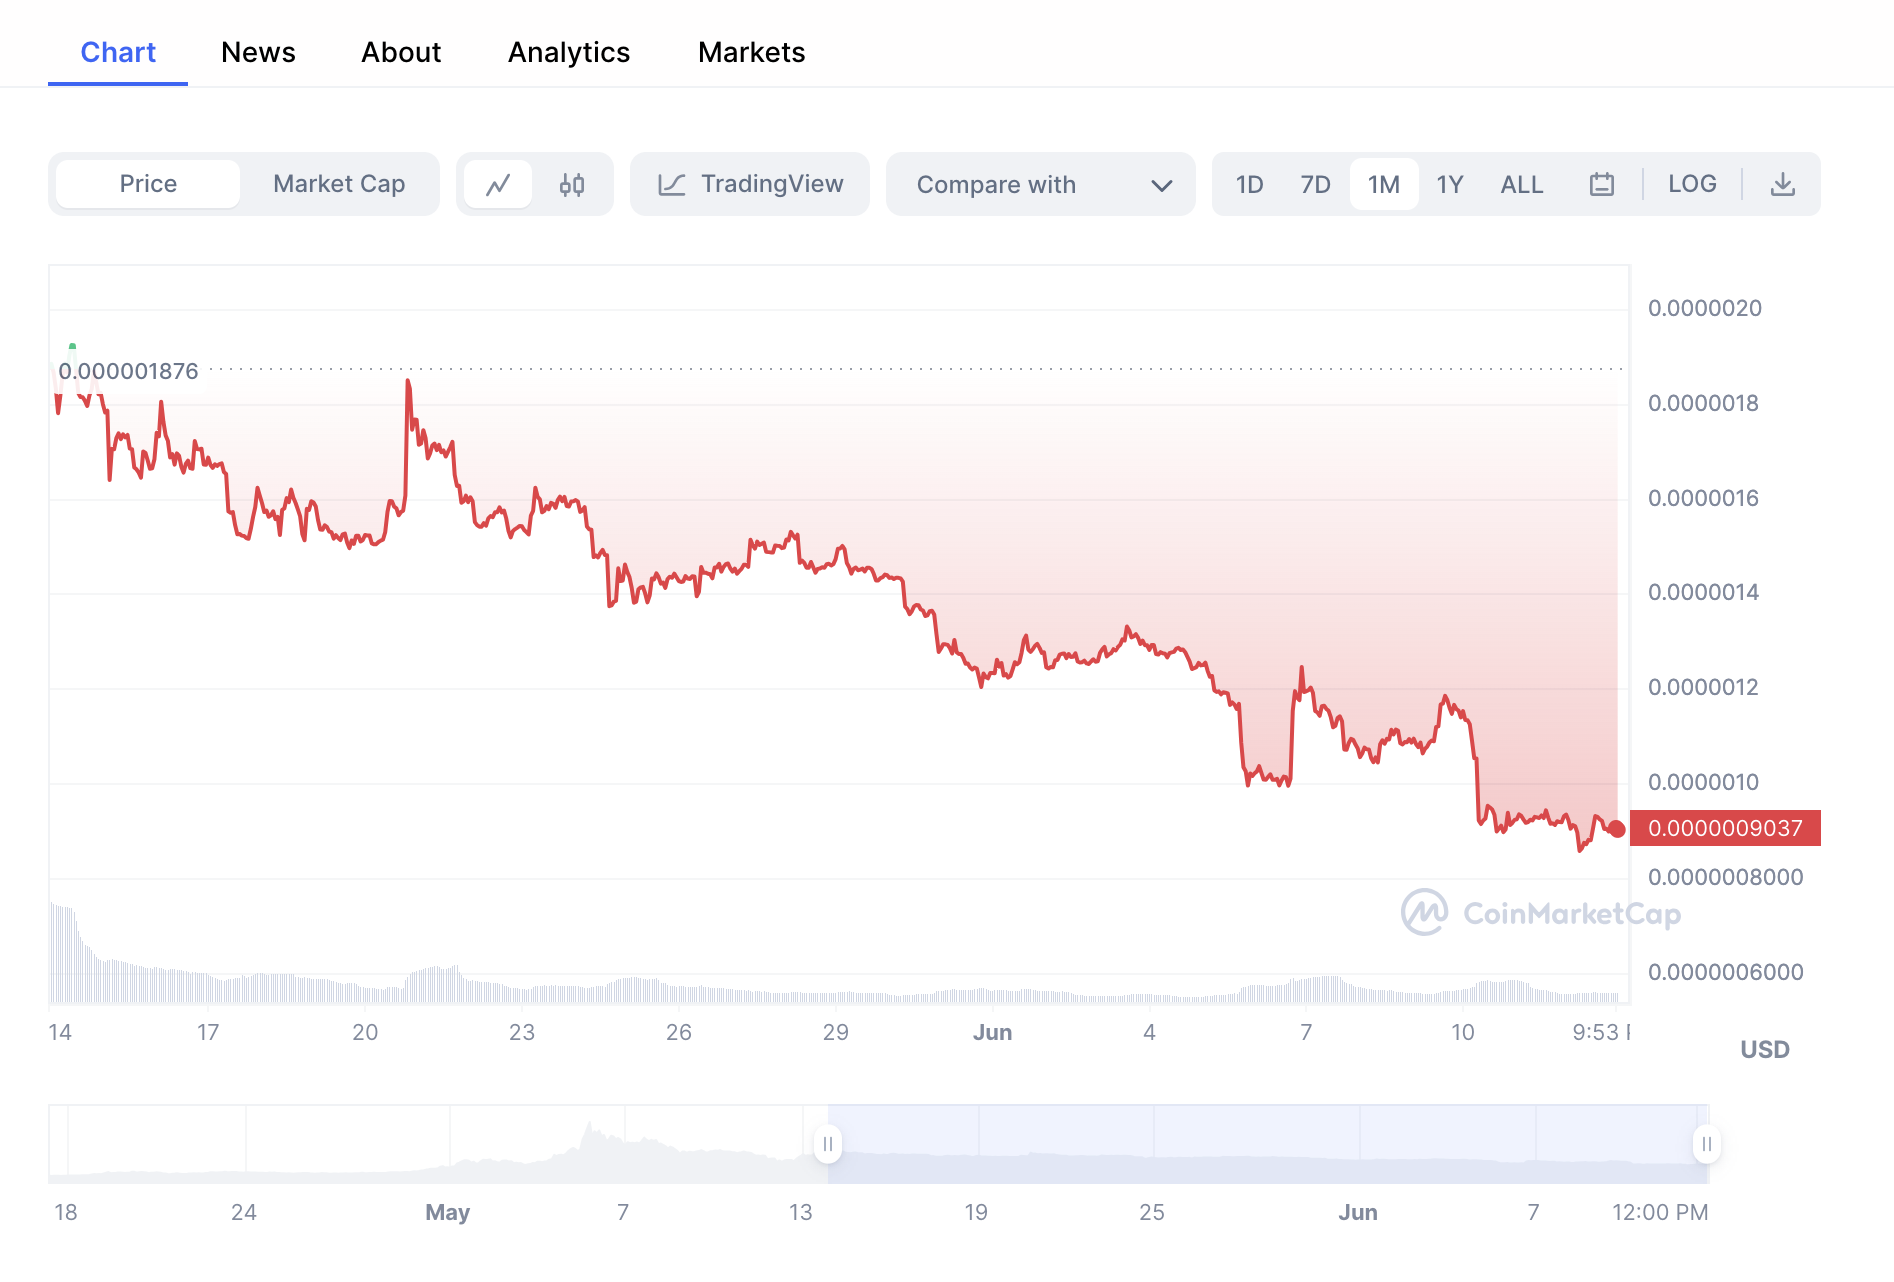This screenshot has width=1894, height=1282.
Task: Click the red current price dot
Action: (x=1617, y=829)
